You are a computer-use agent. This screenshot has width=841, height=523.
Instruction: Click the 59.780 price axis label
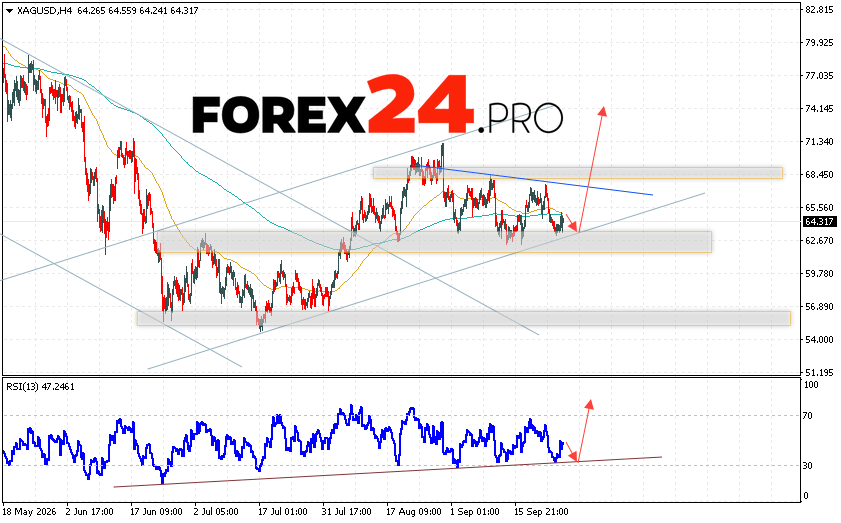click(x=819, y=274)
